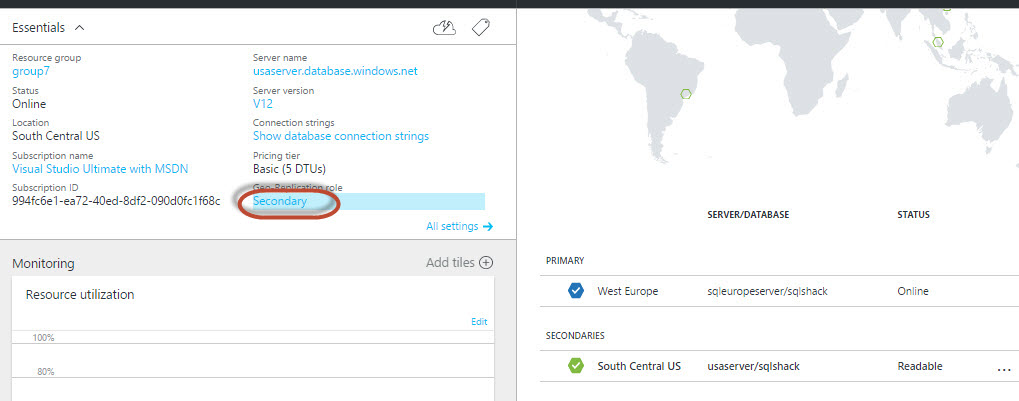Click the blue West Europe primary hexagon icon
This screenshot has width=1019, height=401.
click(575, 291)
